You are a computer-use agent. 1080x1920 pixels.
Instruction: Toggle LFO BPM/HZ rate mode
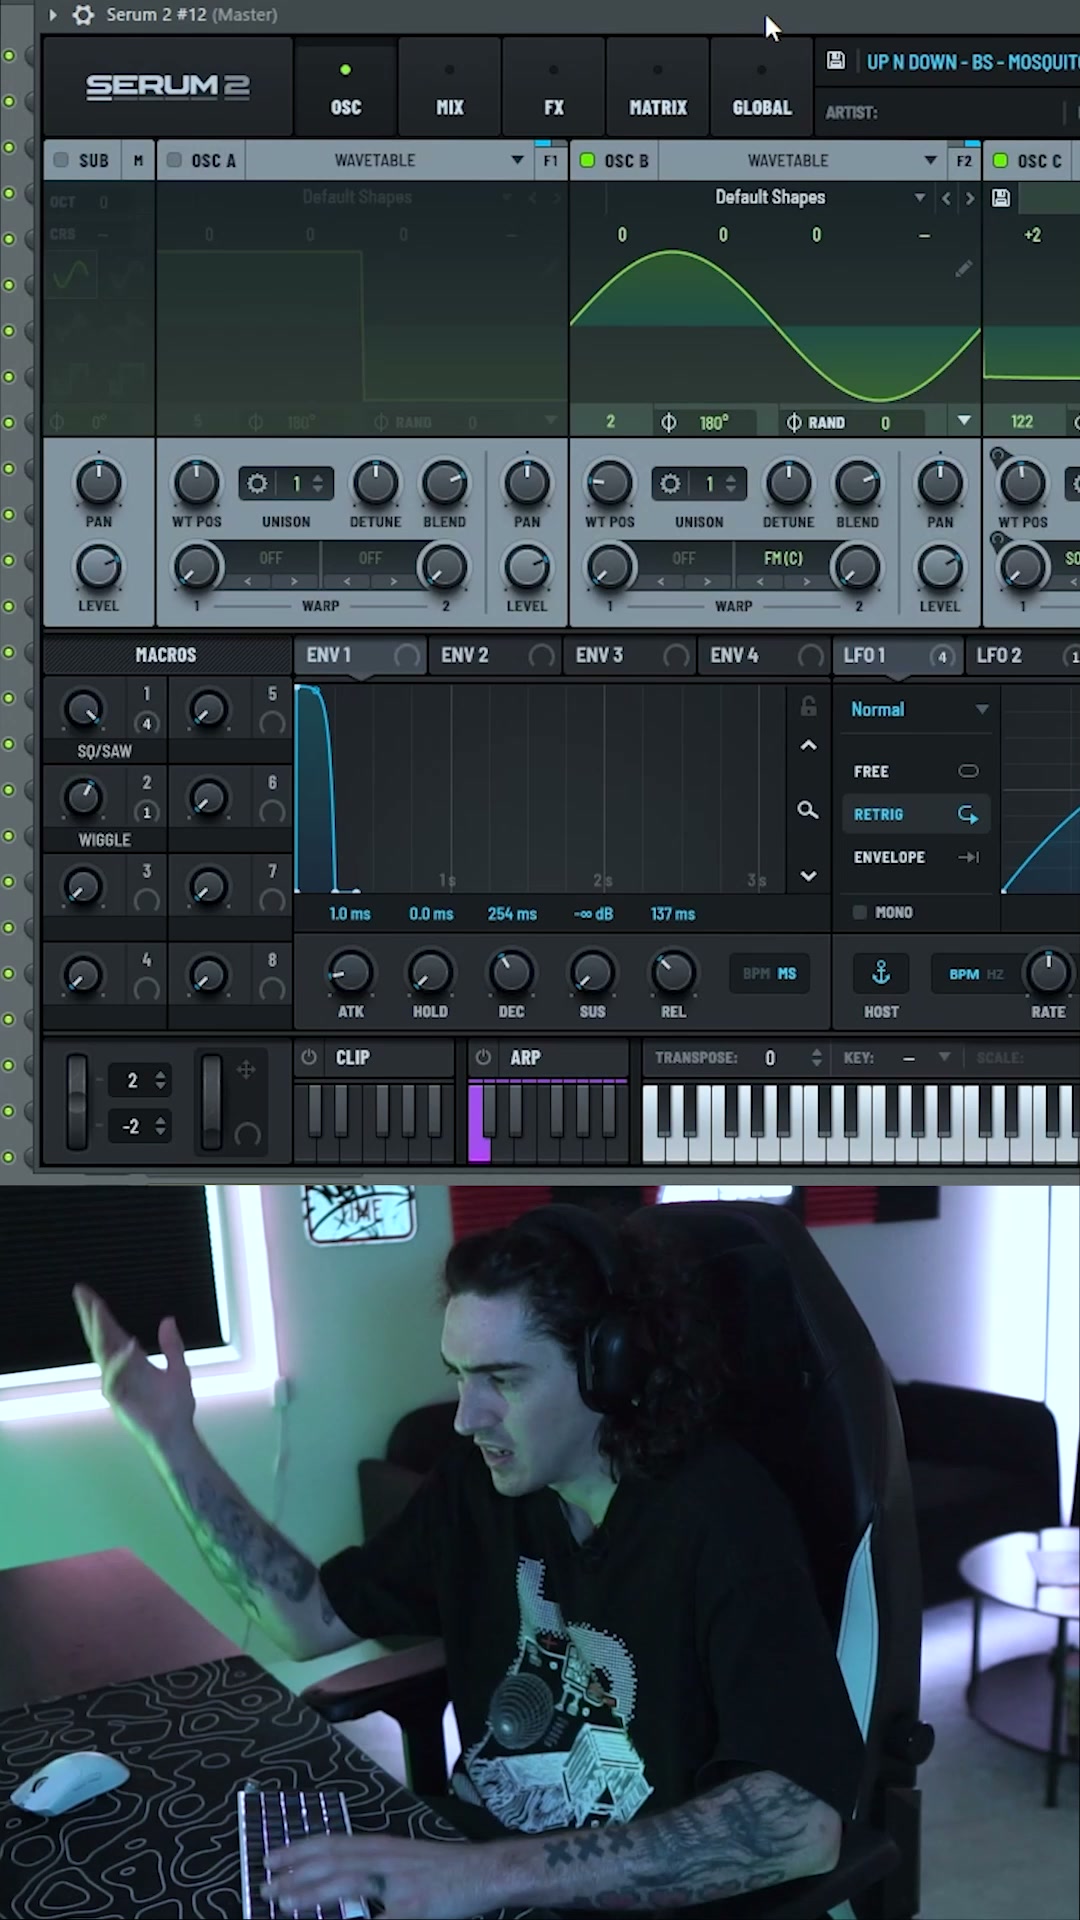click(976, 974)
